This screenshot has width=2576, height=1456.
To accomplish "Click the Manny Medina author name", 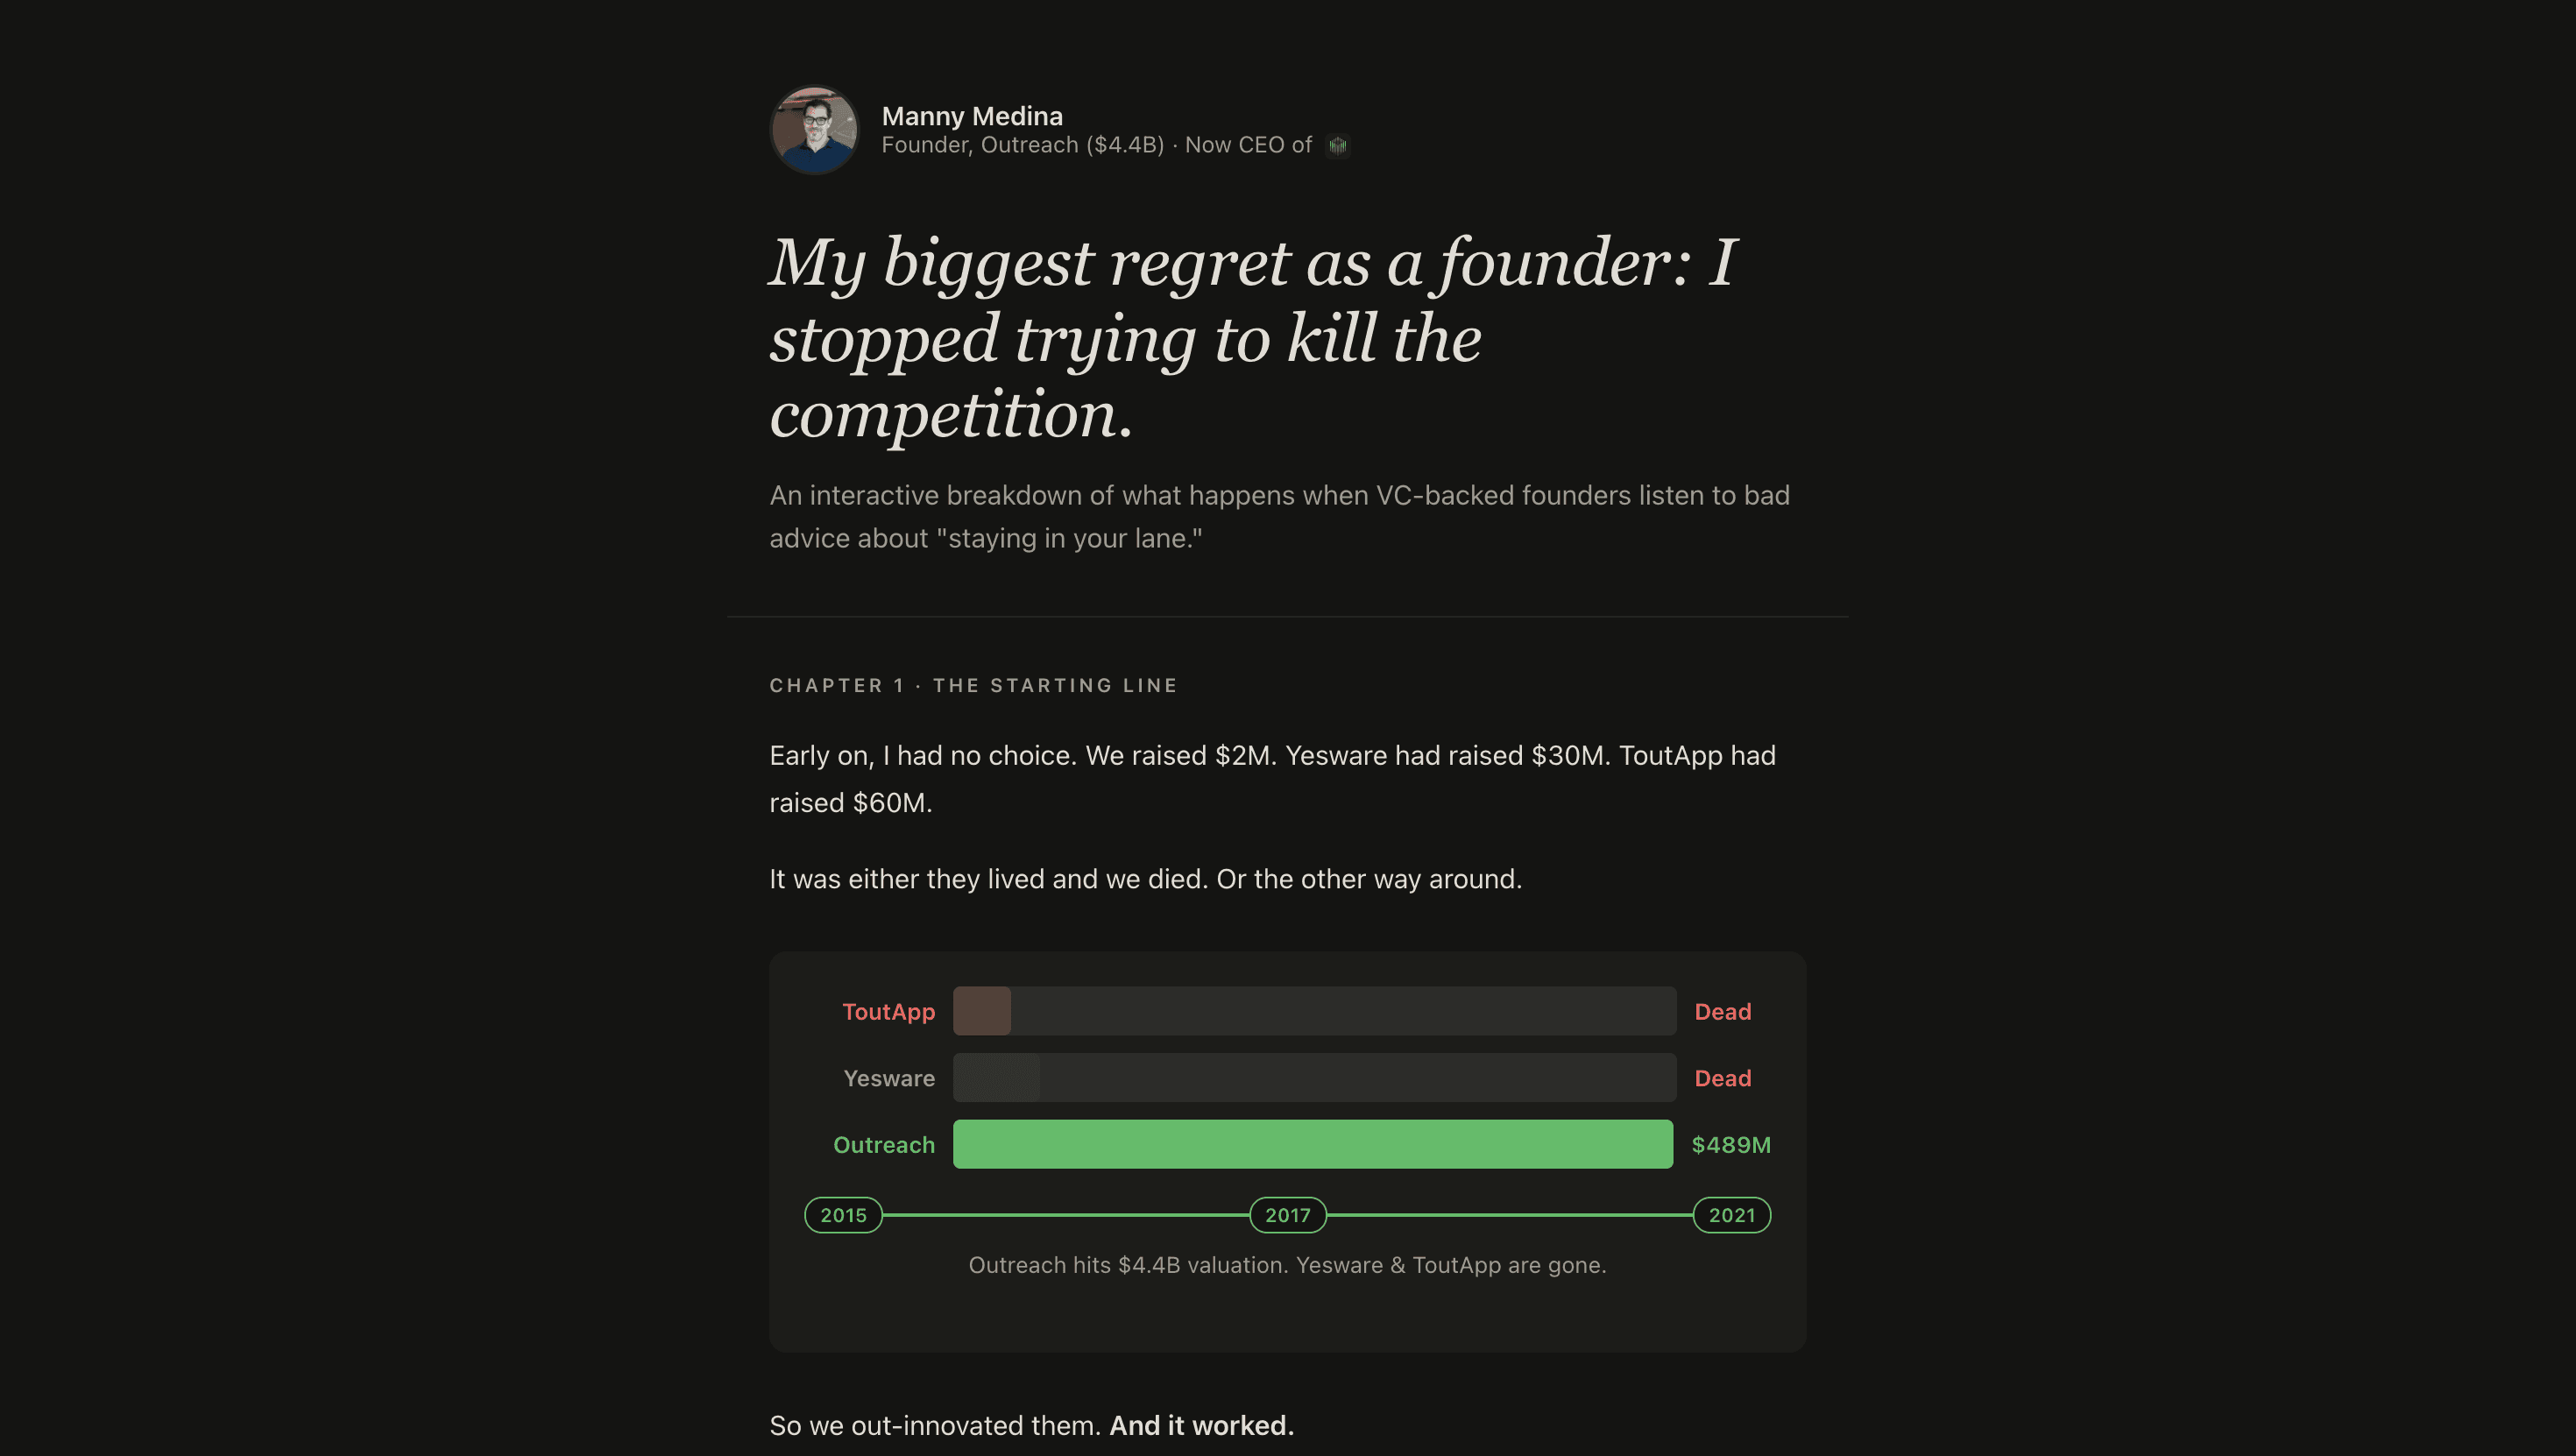I will point(971,116).
